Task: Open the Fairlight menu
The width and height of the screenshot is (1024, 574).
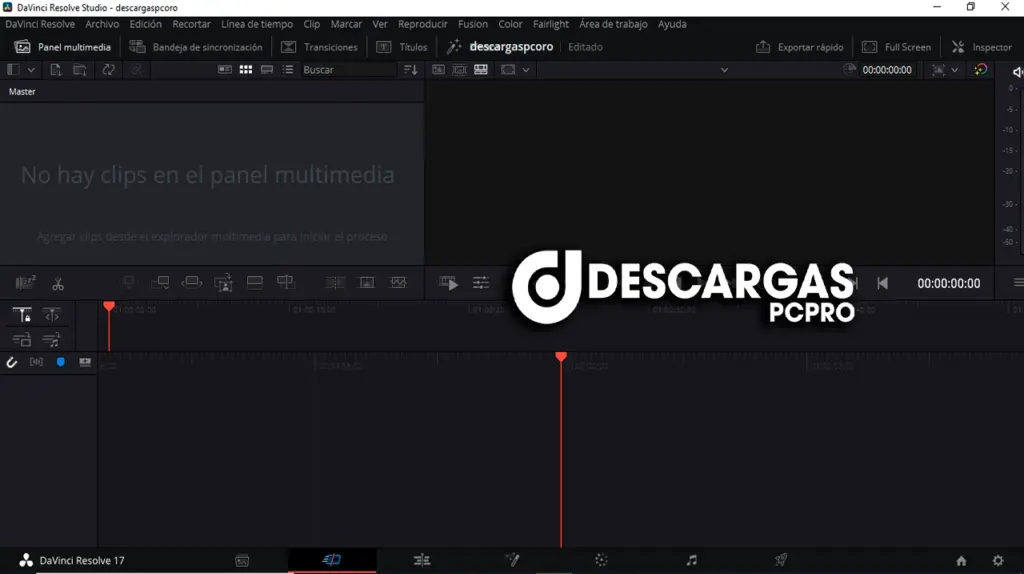Action: [551, 24]
